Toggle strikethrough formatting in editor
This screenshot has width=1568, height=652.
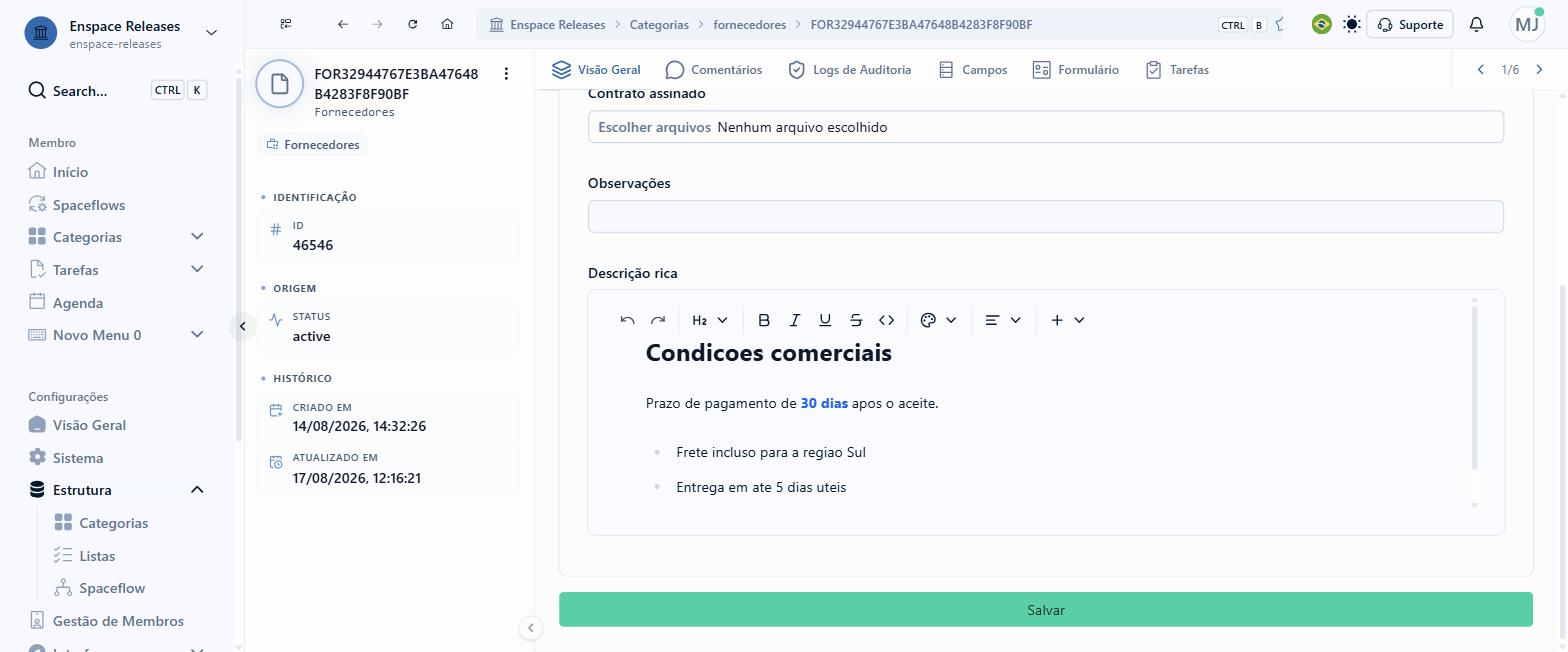(856, 320)
